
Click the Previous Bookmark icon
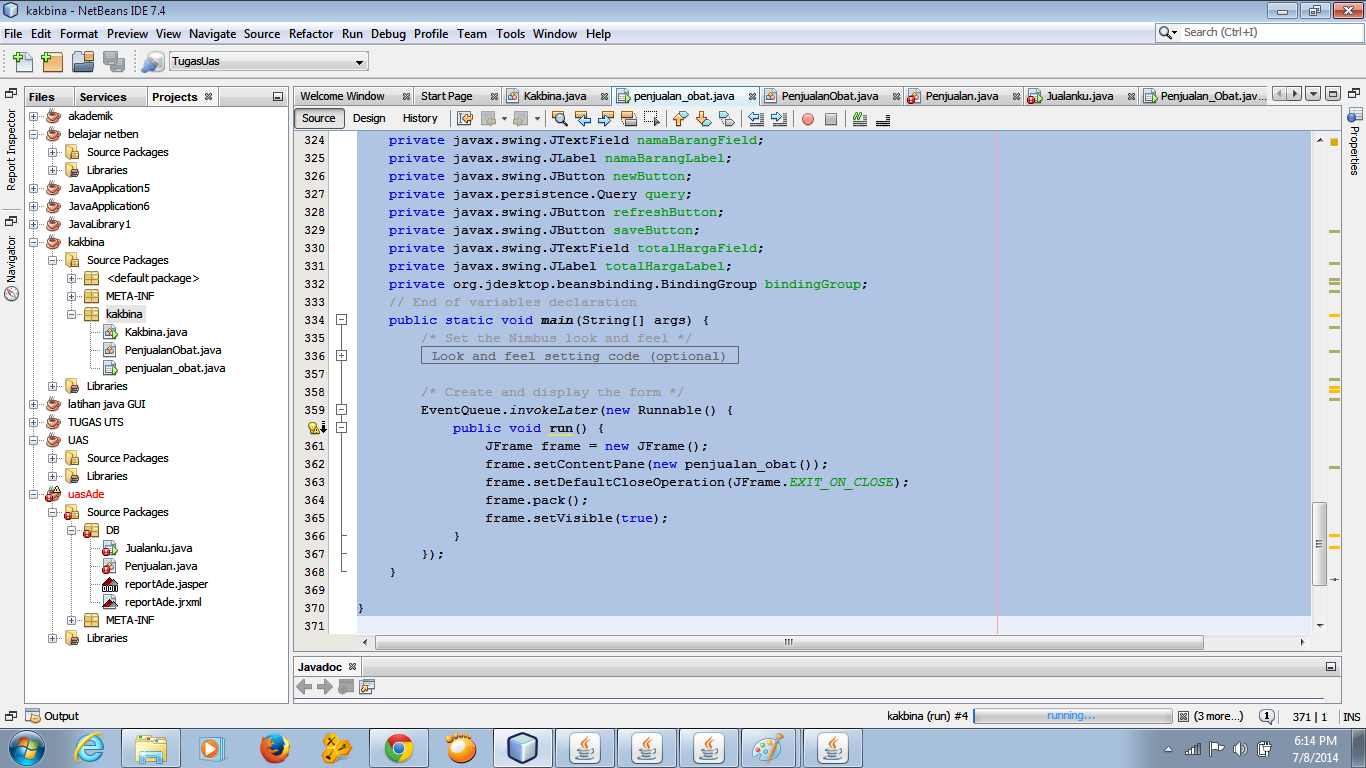[x=682, y=119]
